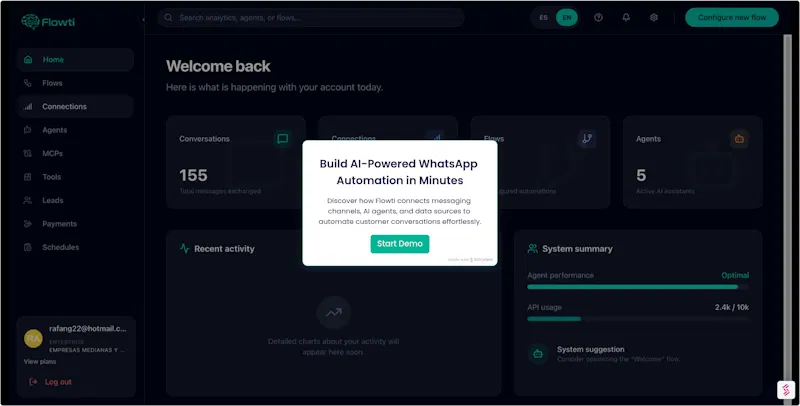Click the Flowti brain logo

click(x=30, y=22)
